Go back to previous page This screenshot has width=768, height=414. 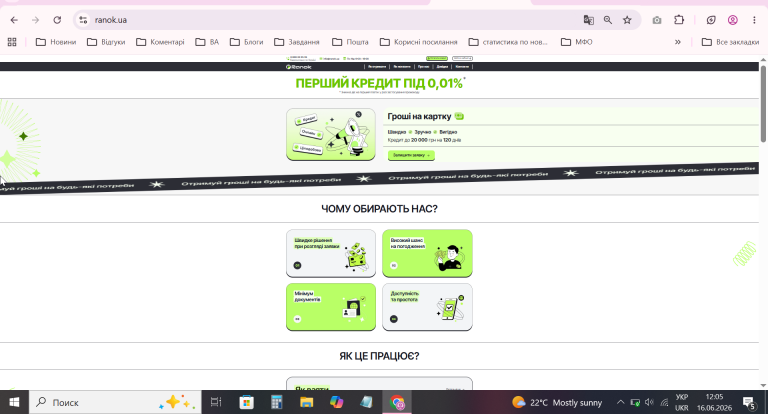click(14, 20)
